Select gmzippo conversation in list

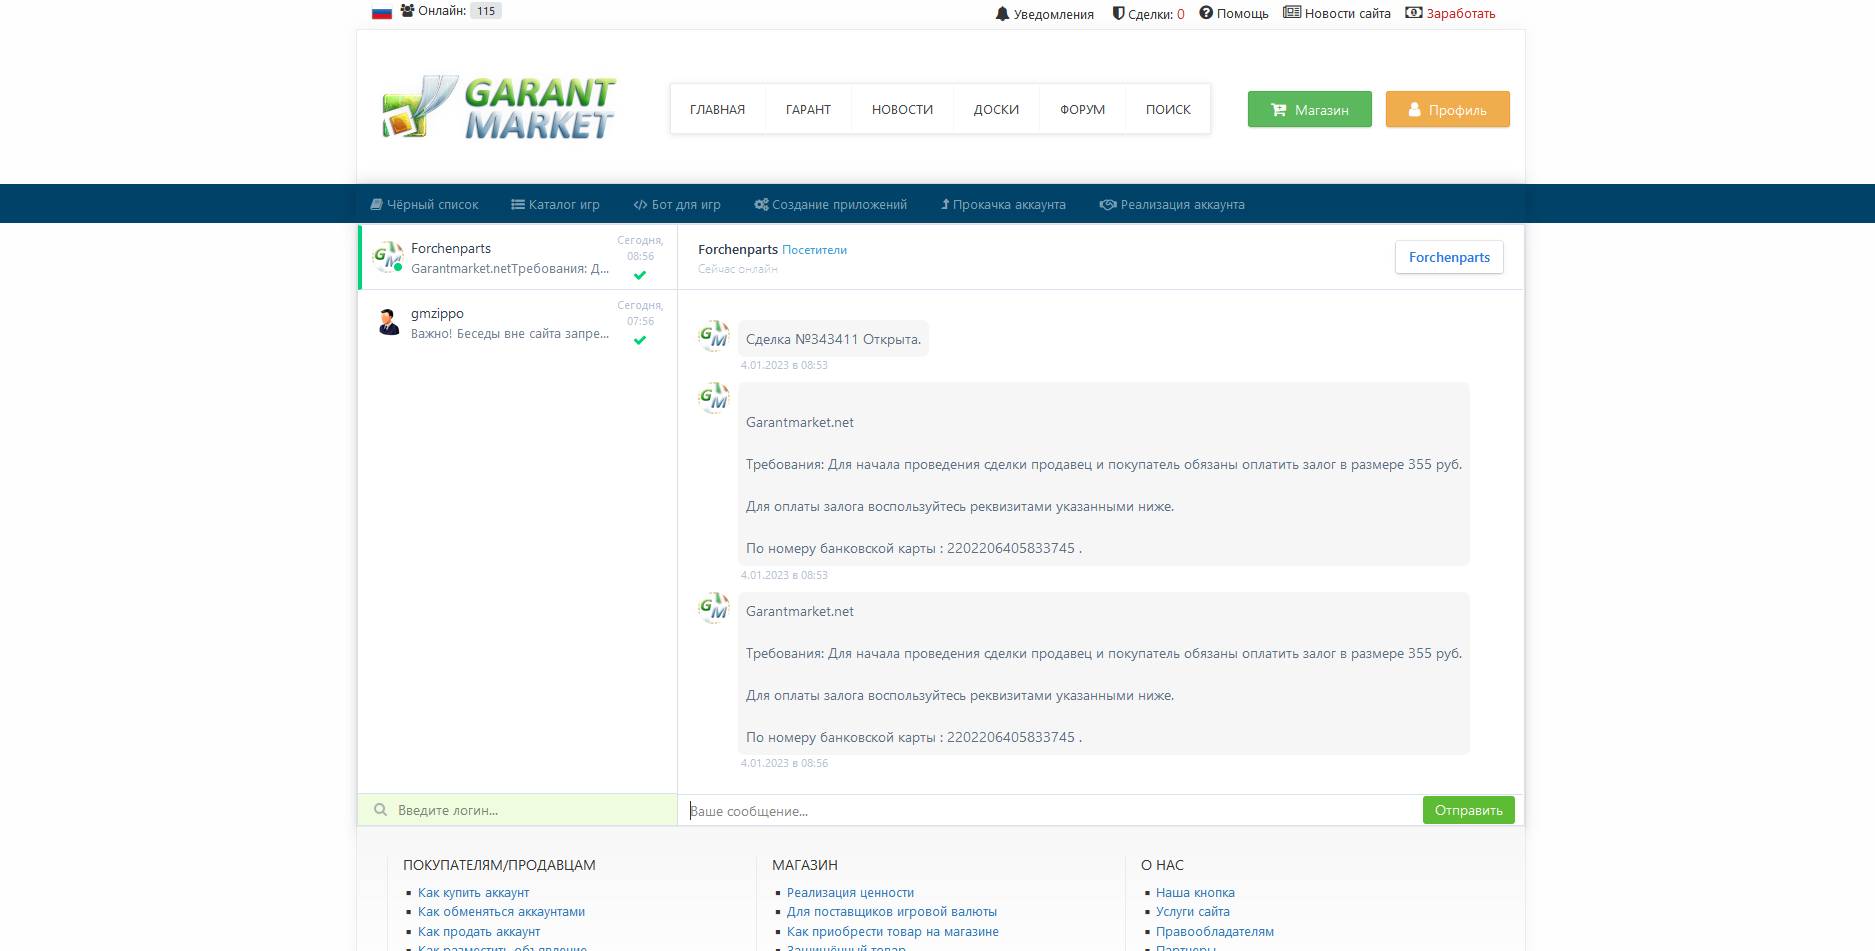tap(518, 323)
